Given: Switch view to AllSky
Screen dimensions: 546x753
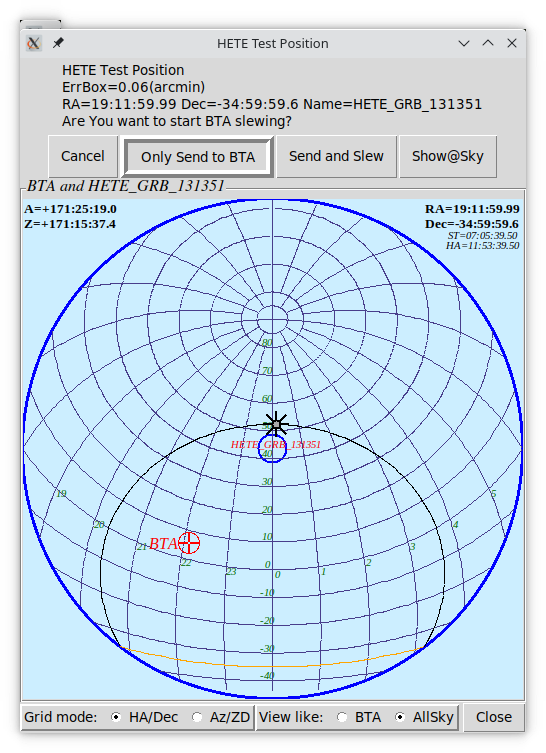Looking at the screenshot, I should pos(400,717).
